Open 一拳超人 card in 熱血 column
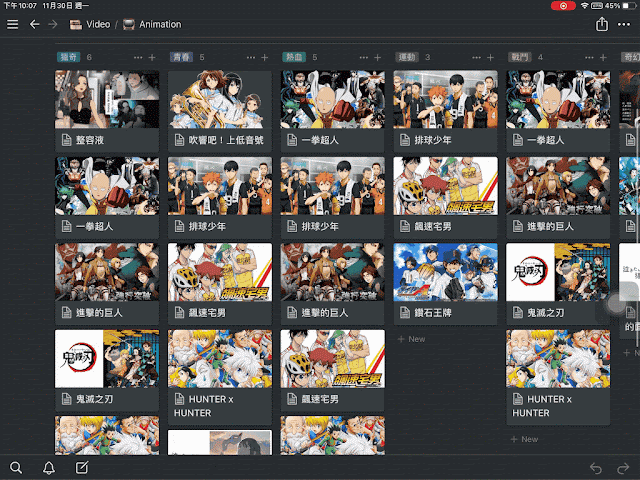 [333, 111]
